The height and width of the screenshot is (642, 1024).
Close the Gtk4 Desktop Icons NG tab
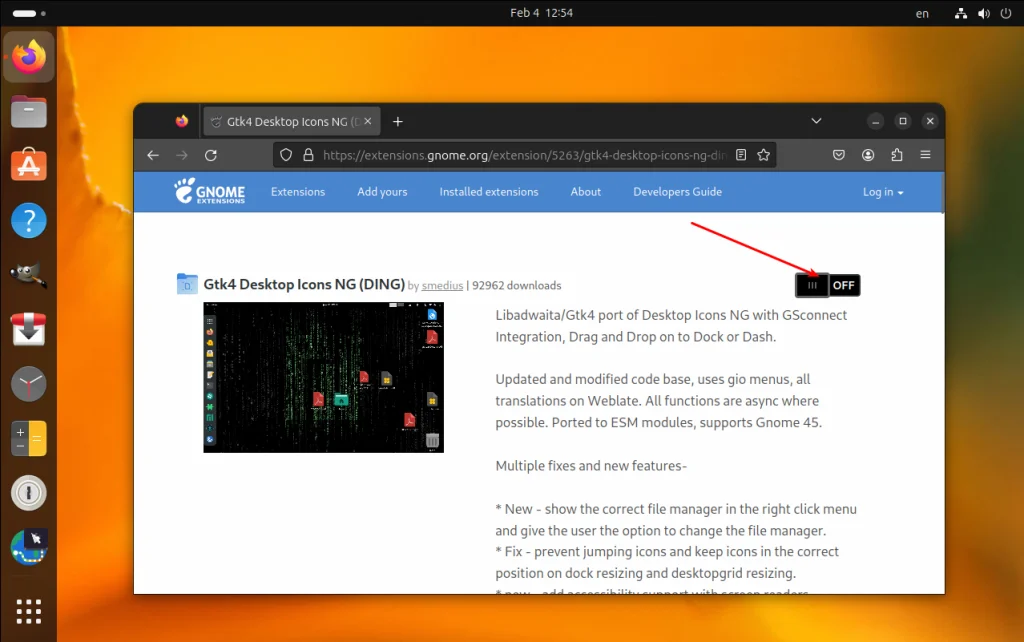click(x=368, y=121)
